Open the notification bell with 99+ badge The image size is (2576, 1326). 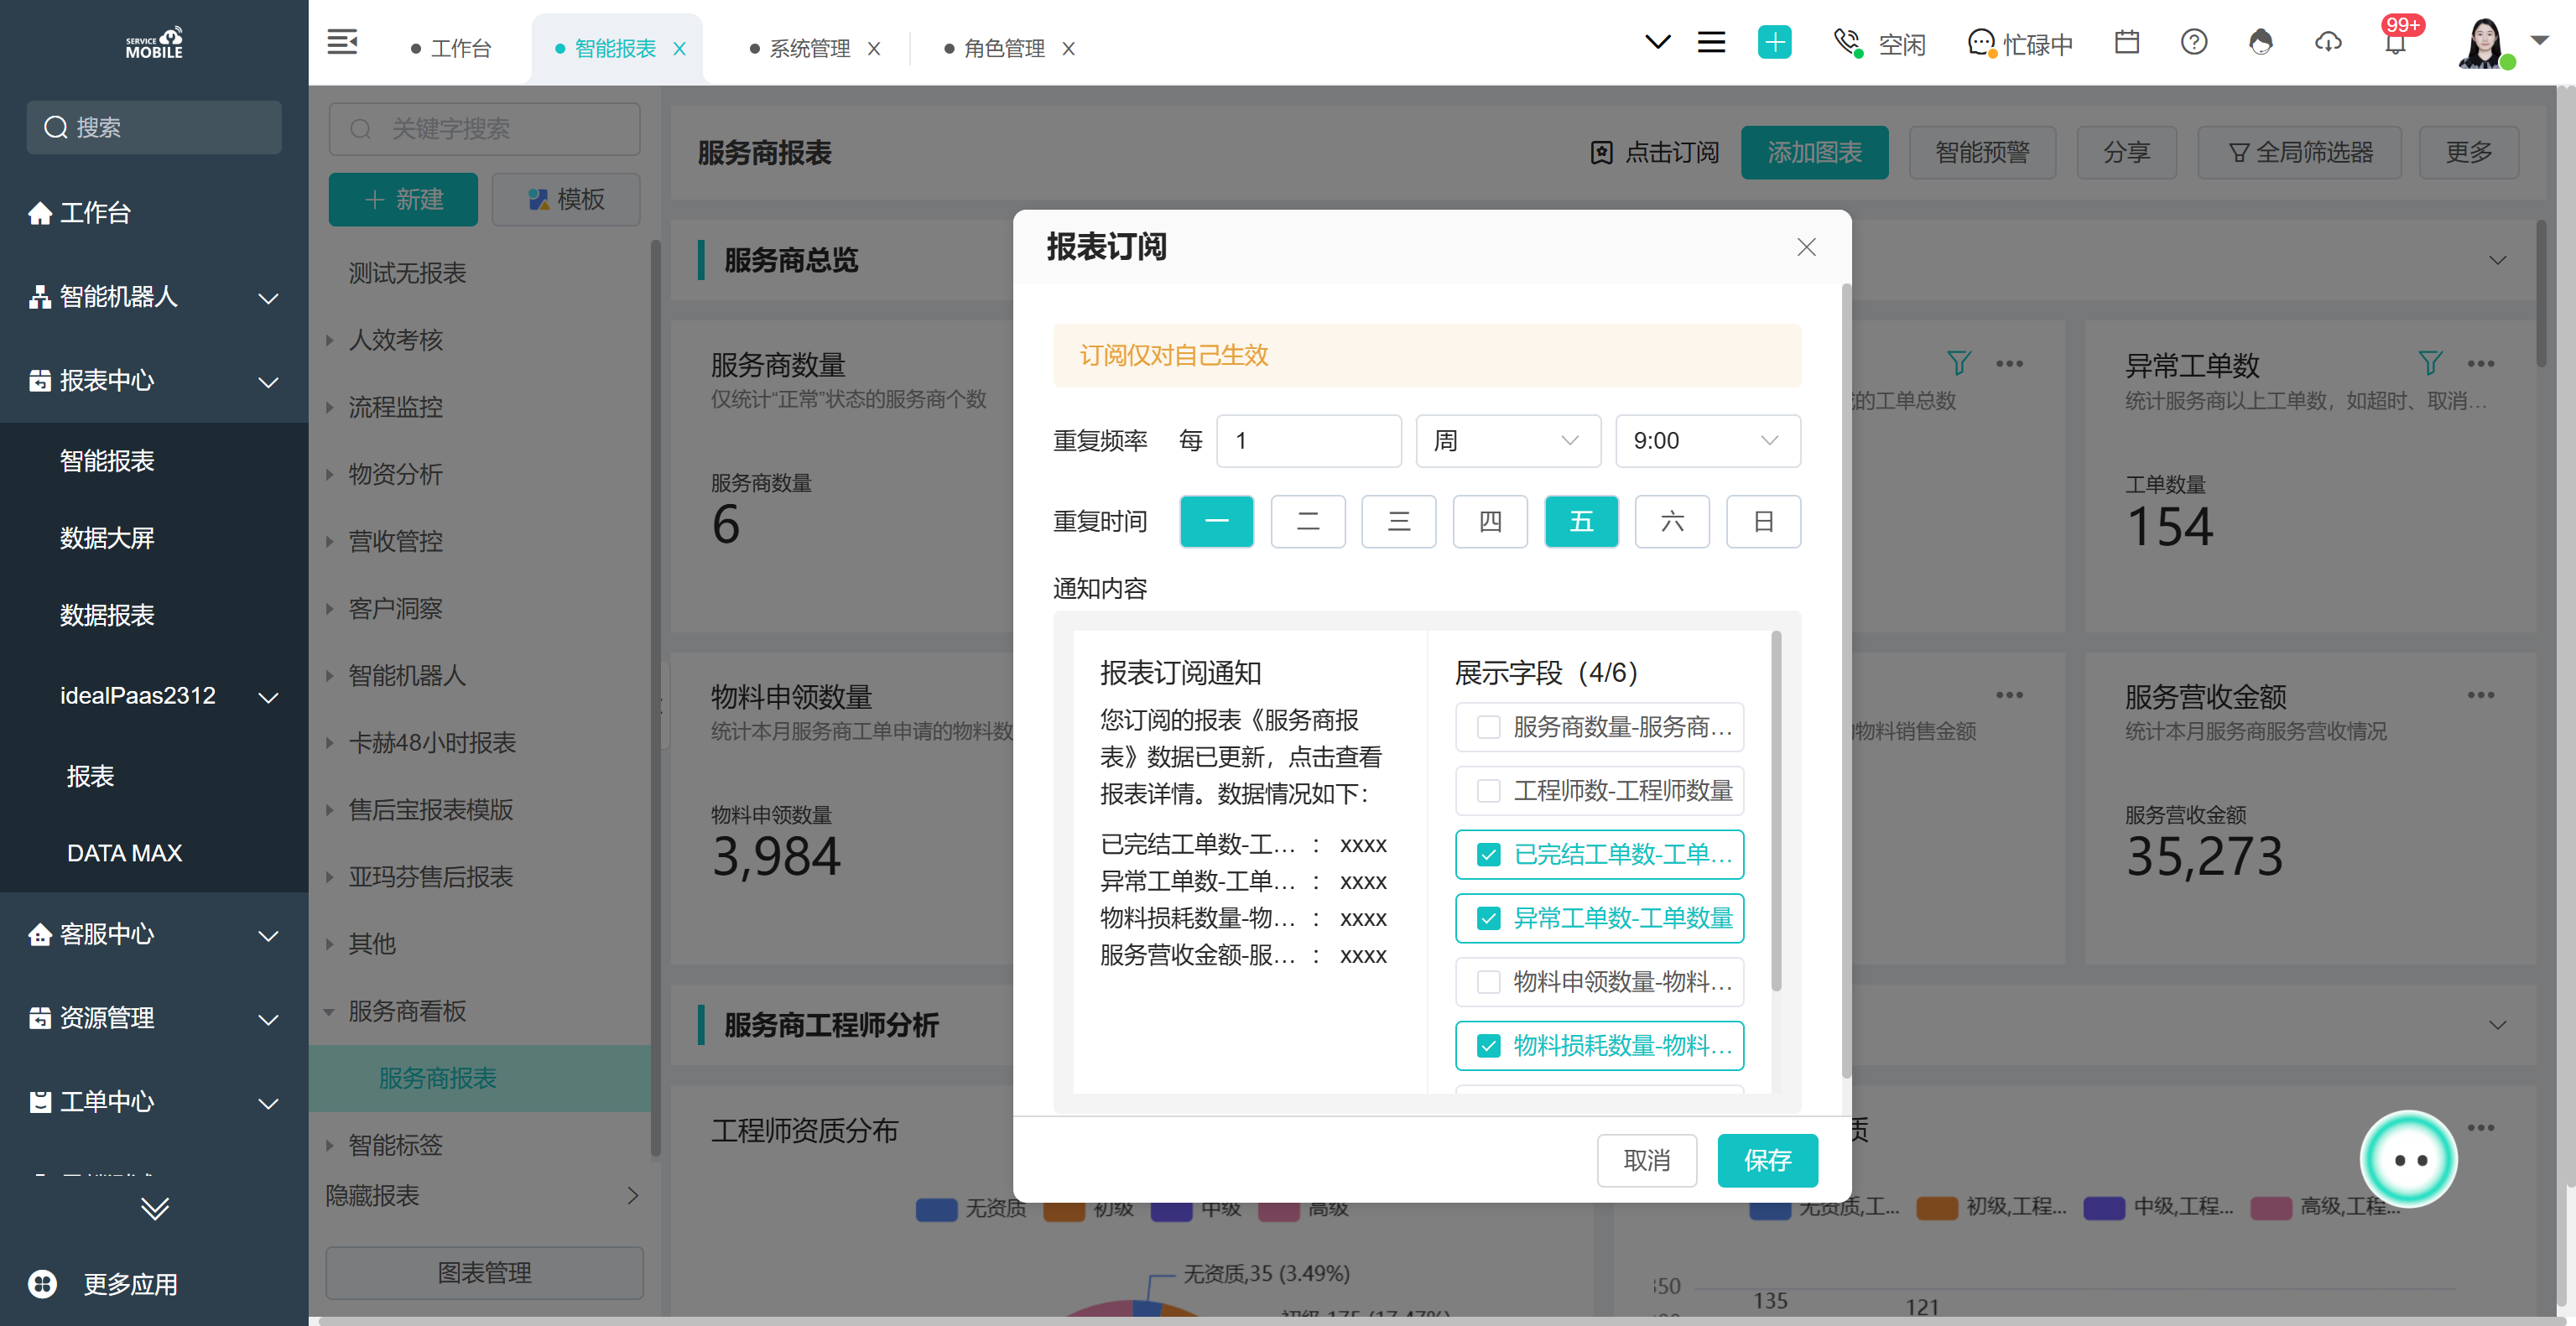(x=2396, y=42)
